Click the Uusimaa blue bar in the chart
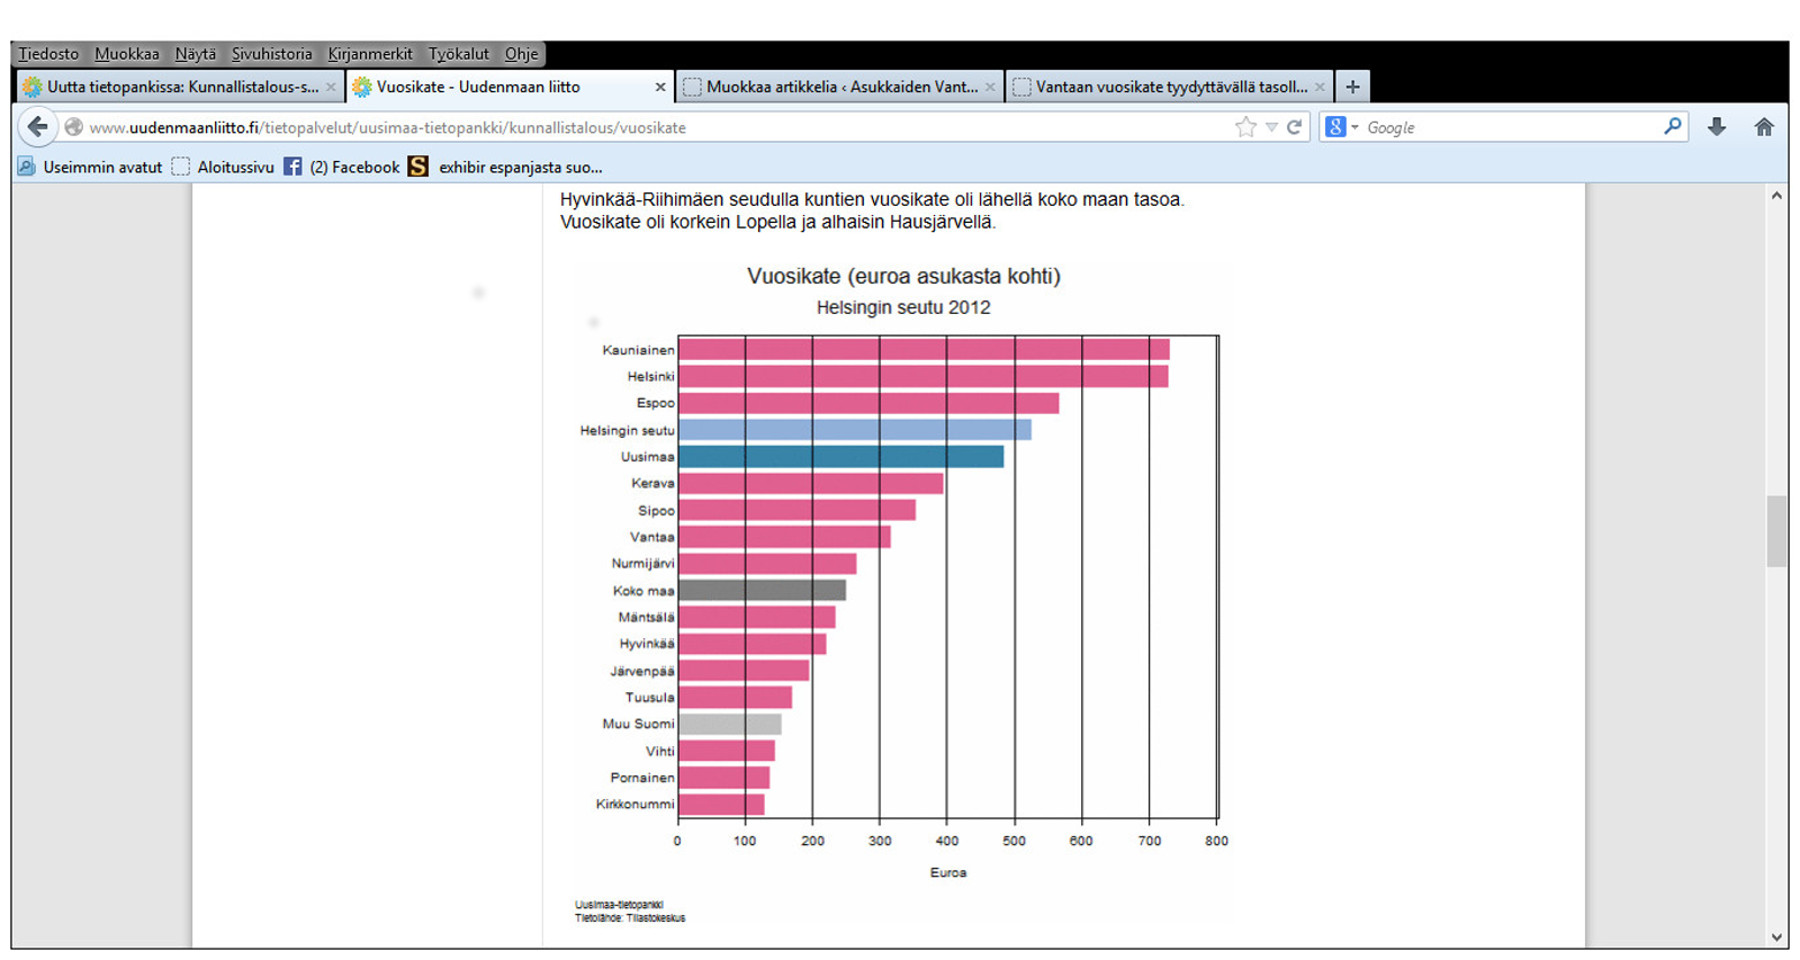The image size is (1800, 960). click(840, 457)
